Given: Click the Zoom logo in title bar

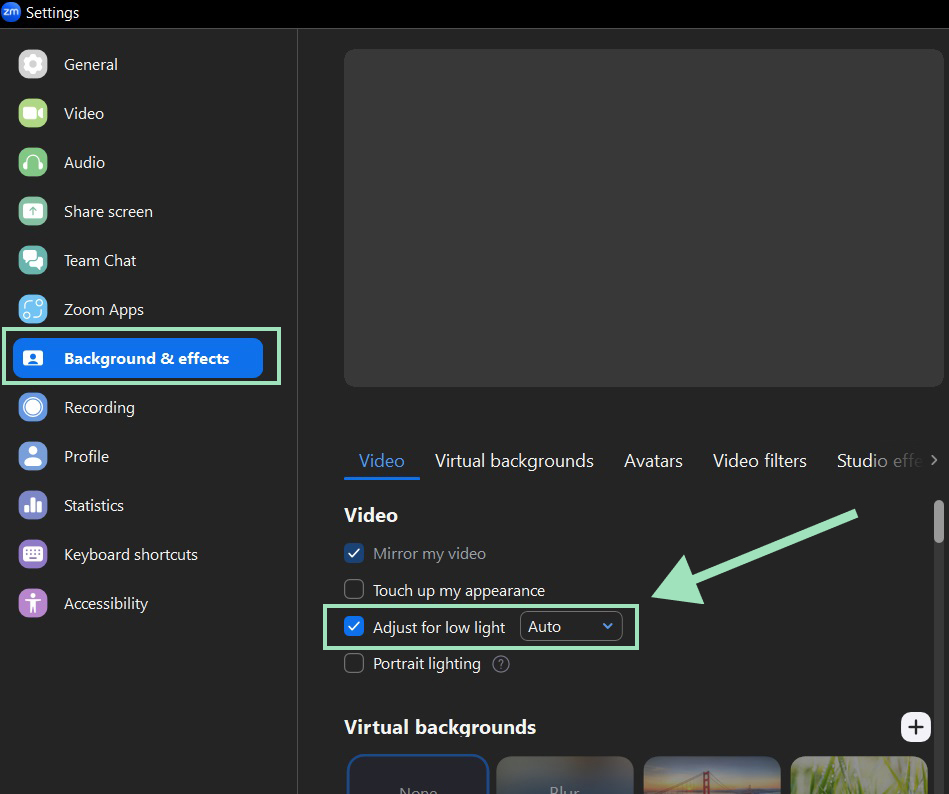Looking at the screenshot, I should click(11, 12).
